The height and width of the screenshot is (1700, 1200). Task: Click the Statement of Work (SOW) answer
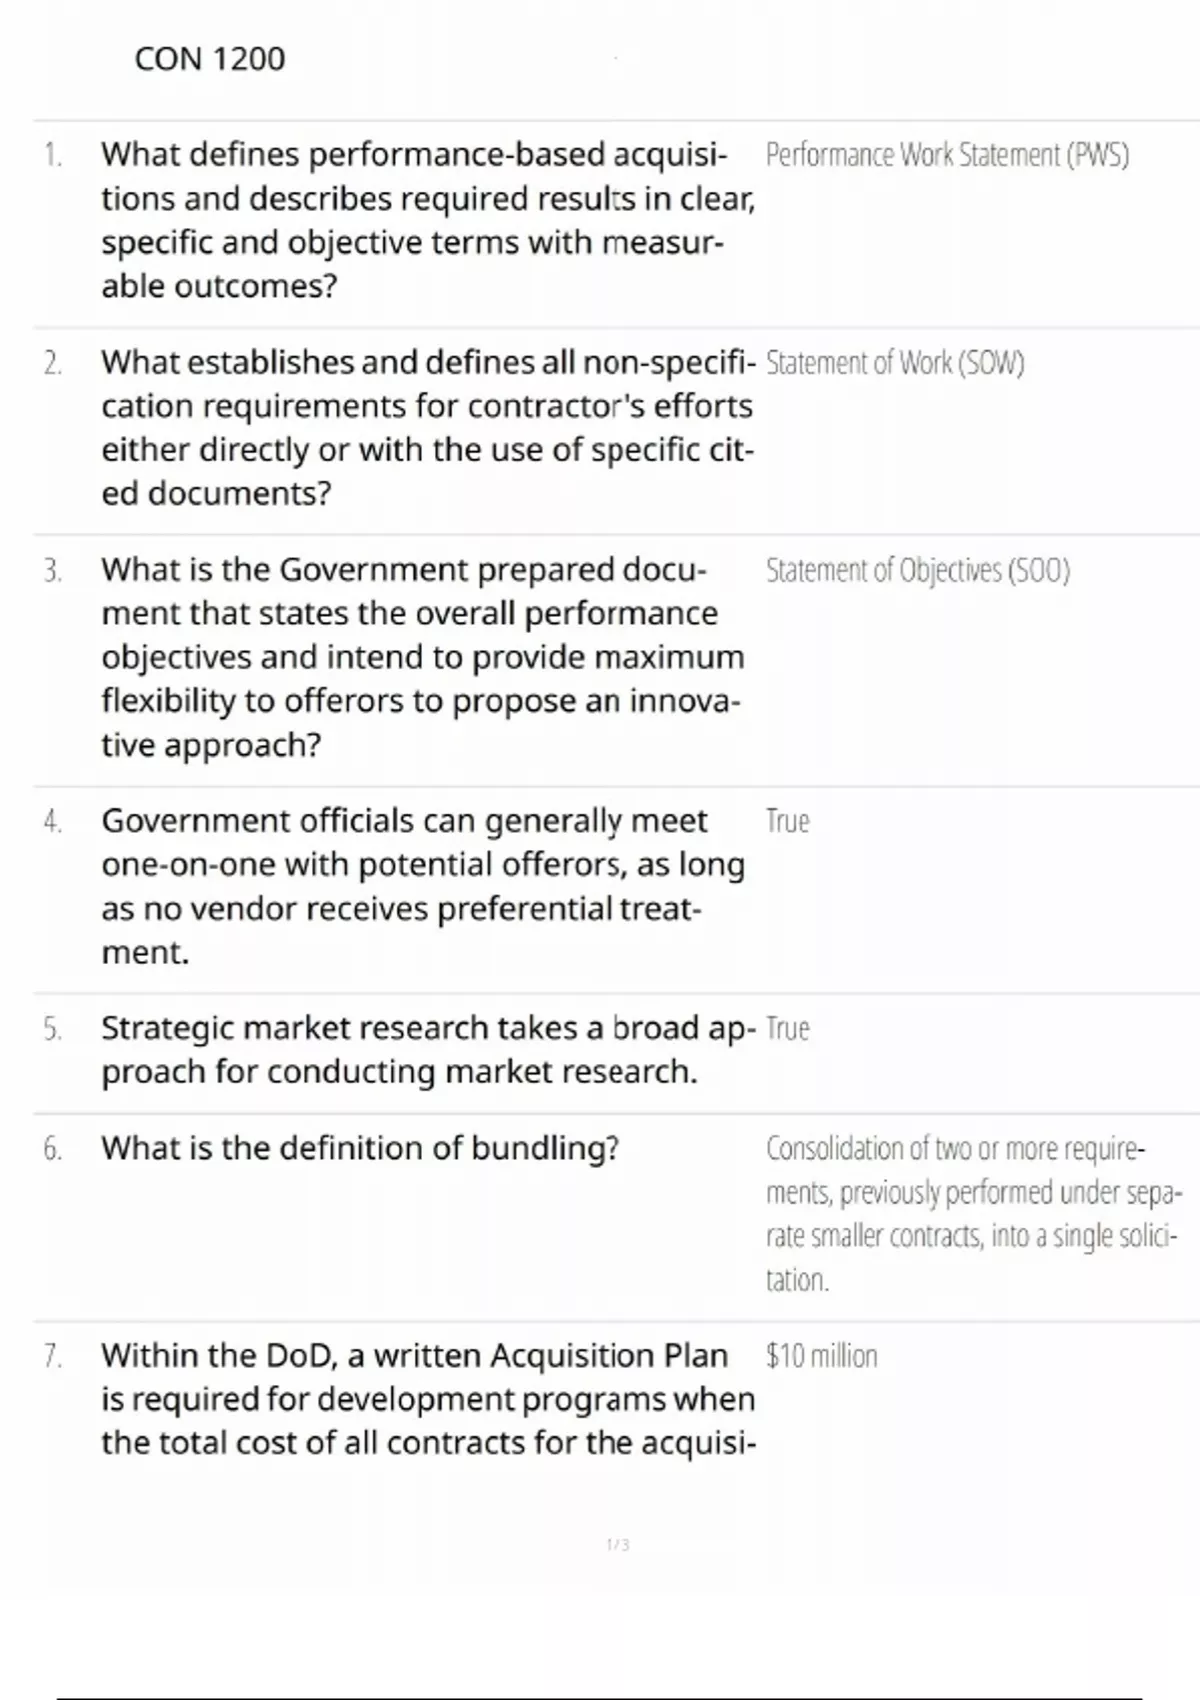pyautogui.click(x=894, y=363)
